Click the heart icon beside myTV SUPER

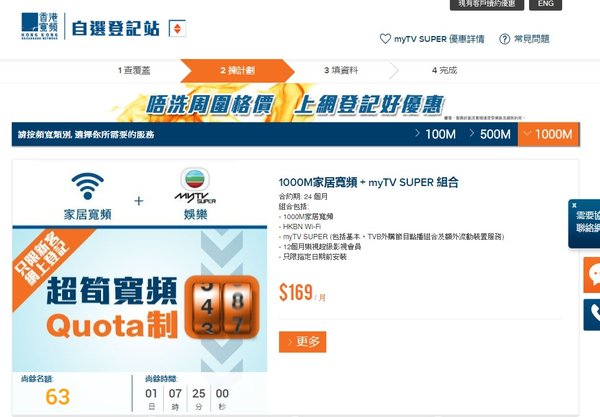tap(385, 39)
